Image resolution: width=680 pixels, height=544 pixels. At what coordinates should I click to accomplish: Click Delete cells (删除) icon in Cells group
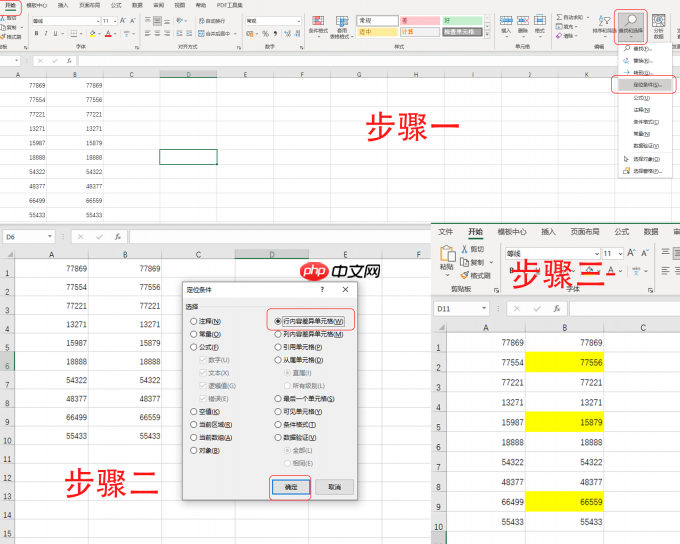pyautogui.click(x=523, y=24)
